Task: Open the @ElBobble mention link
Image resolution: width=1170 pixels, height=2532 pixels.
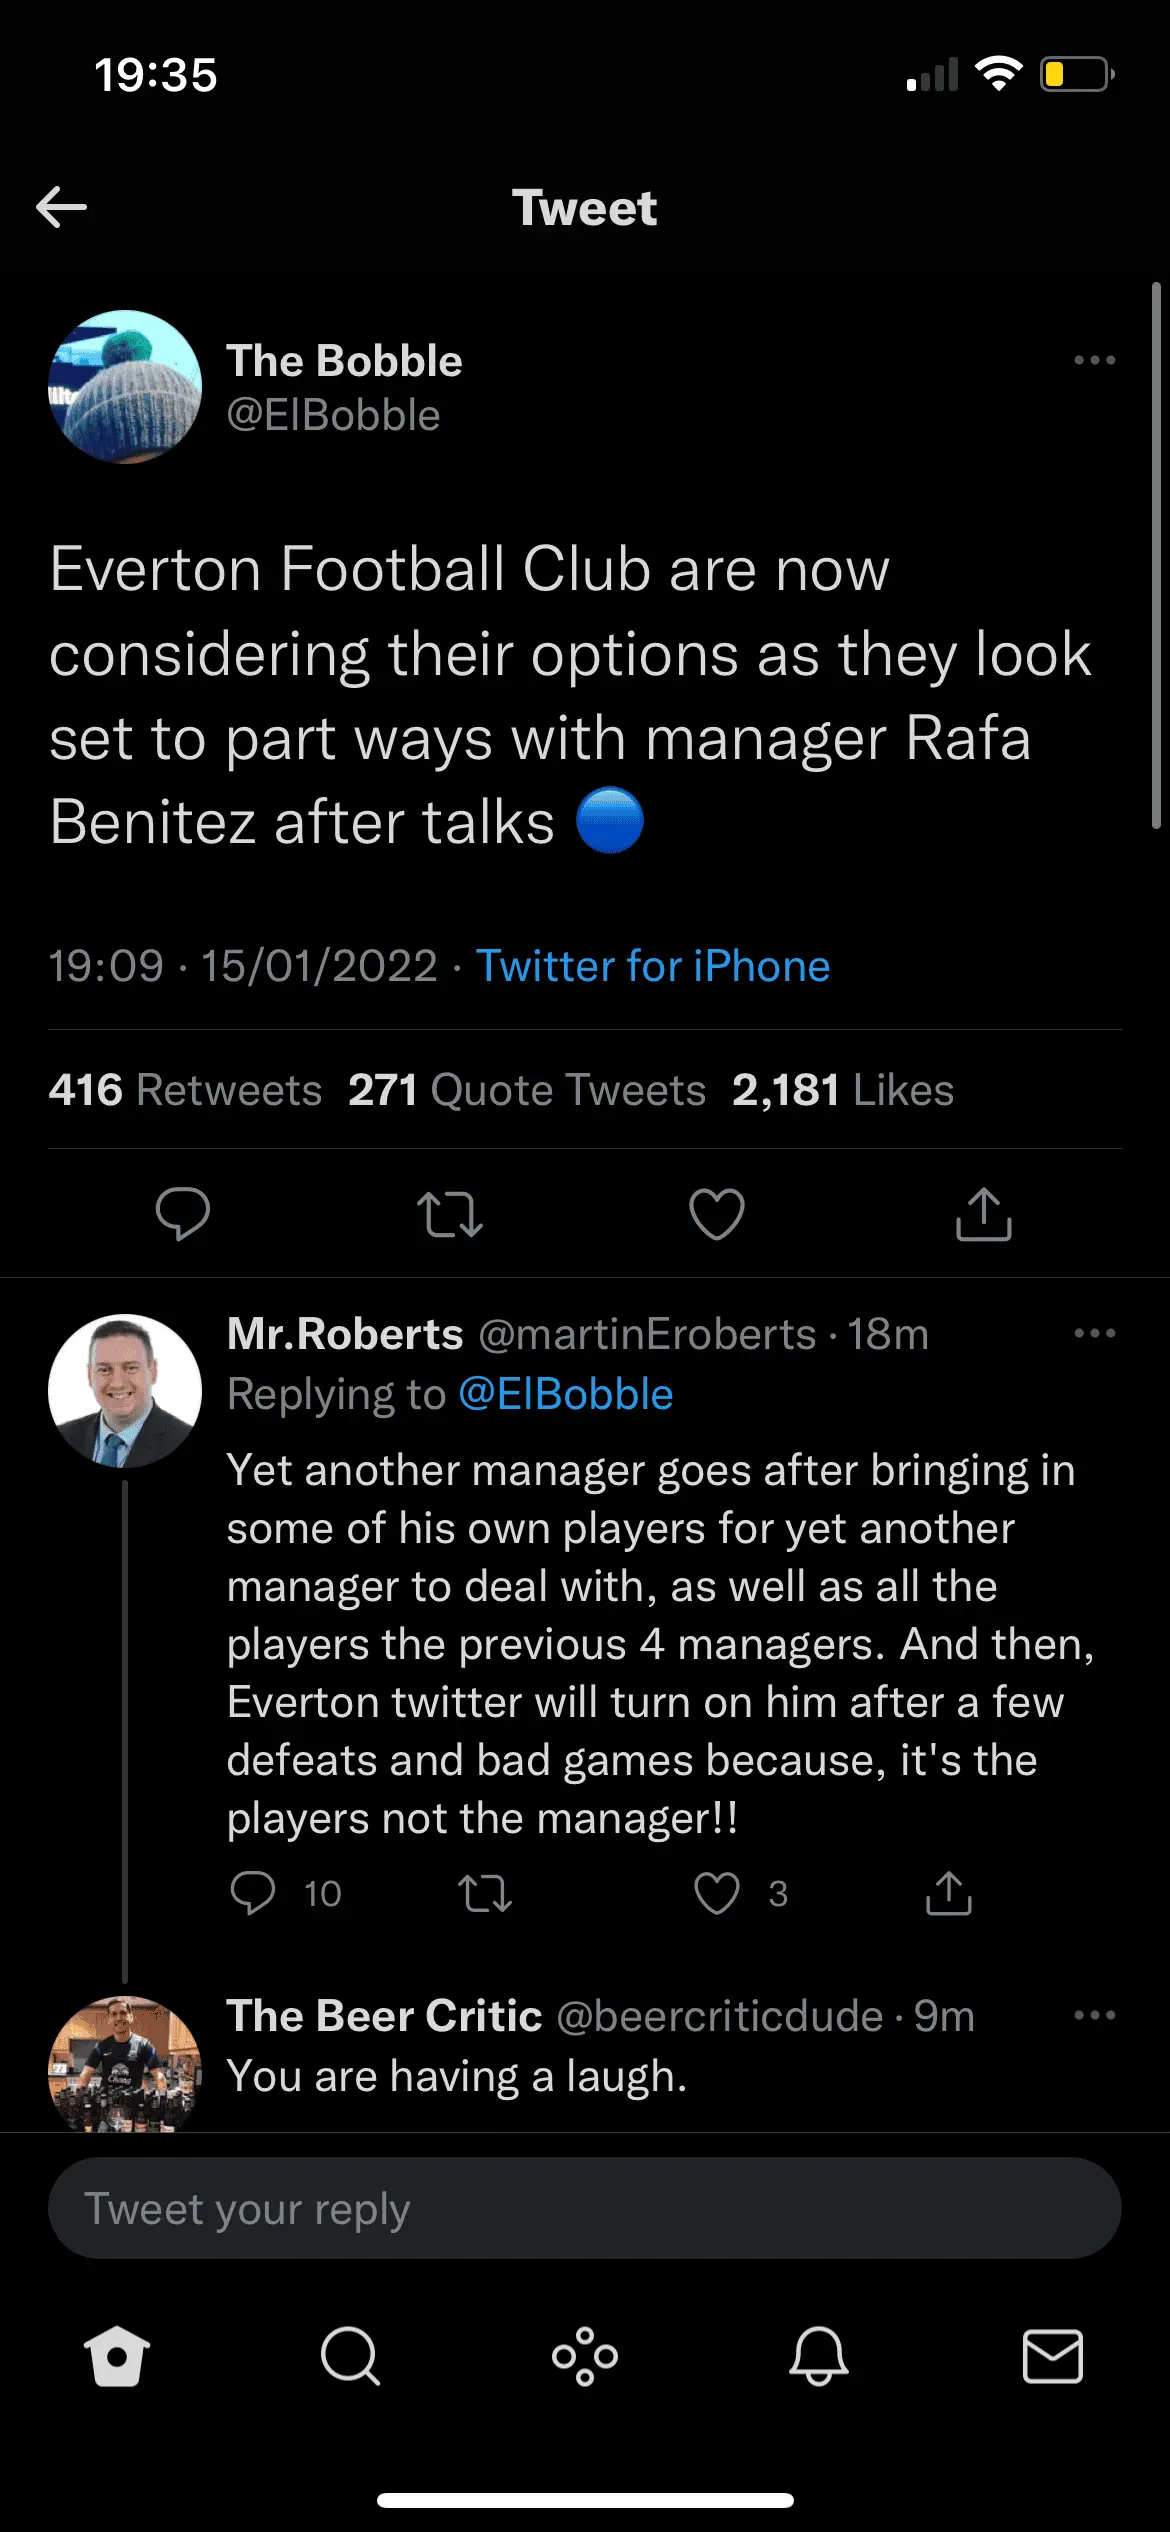Action: (566, 1394)
